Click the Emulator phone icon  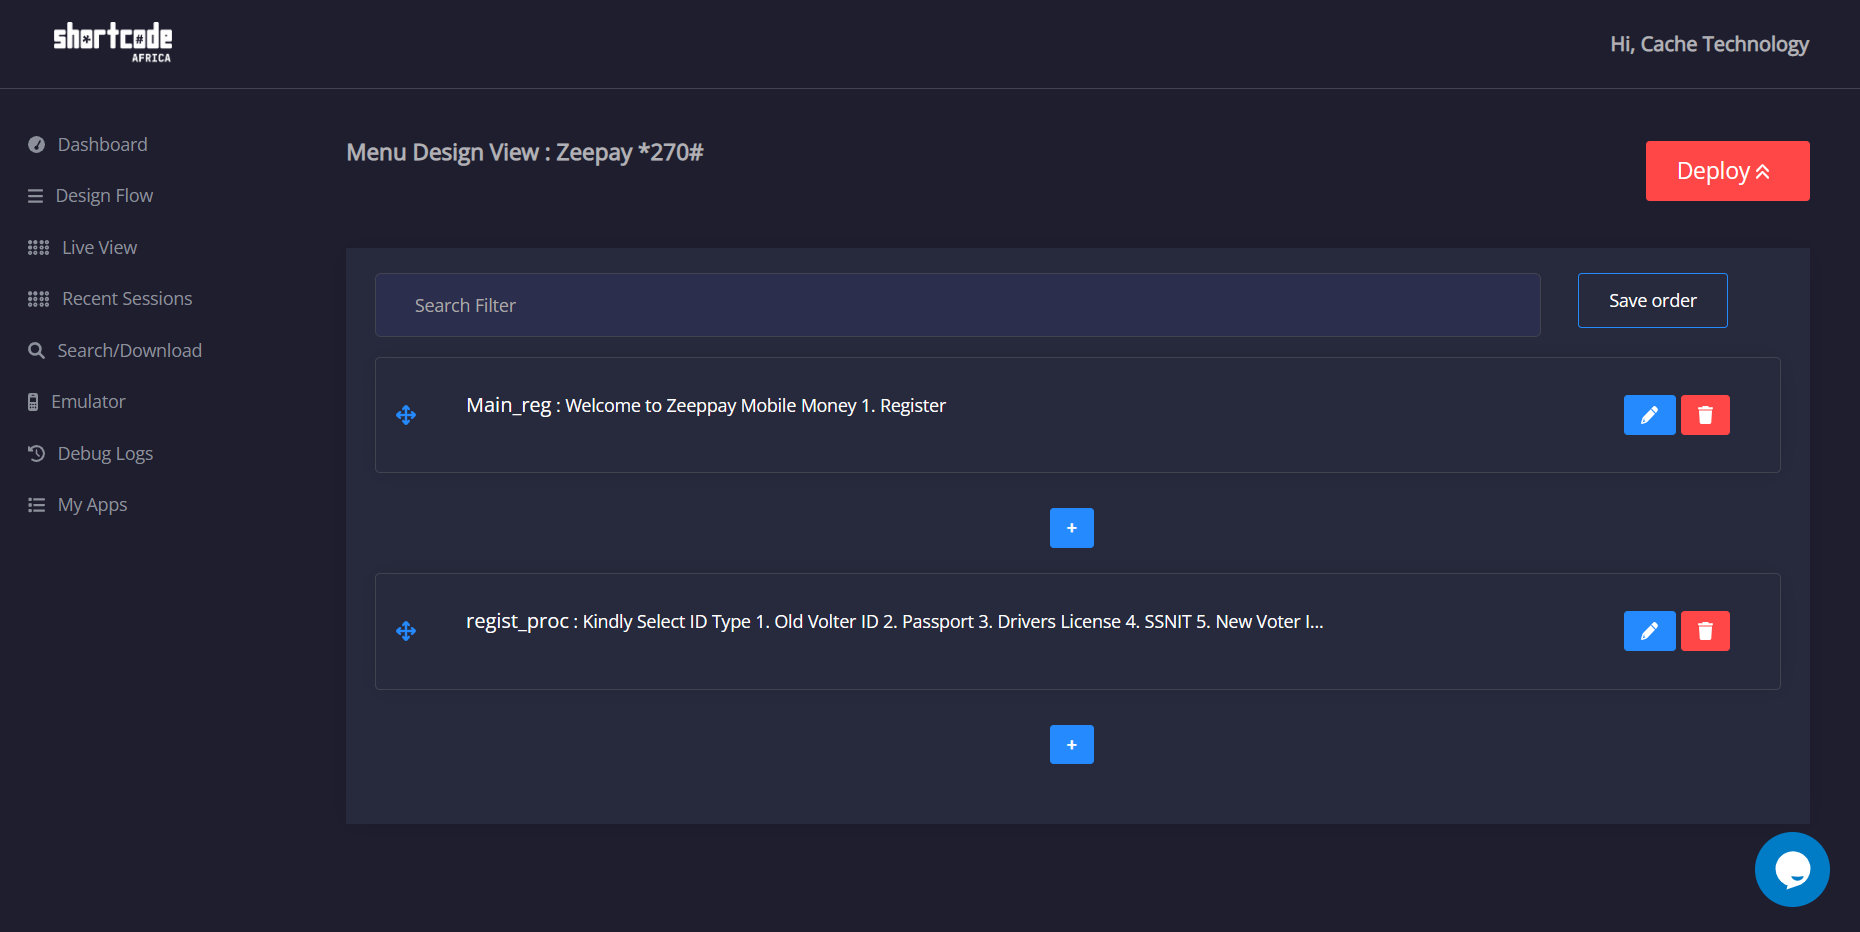[x=33, y=402]
